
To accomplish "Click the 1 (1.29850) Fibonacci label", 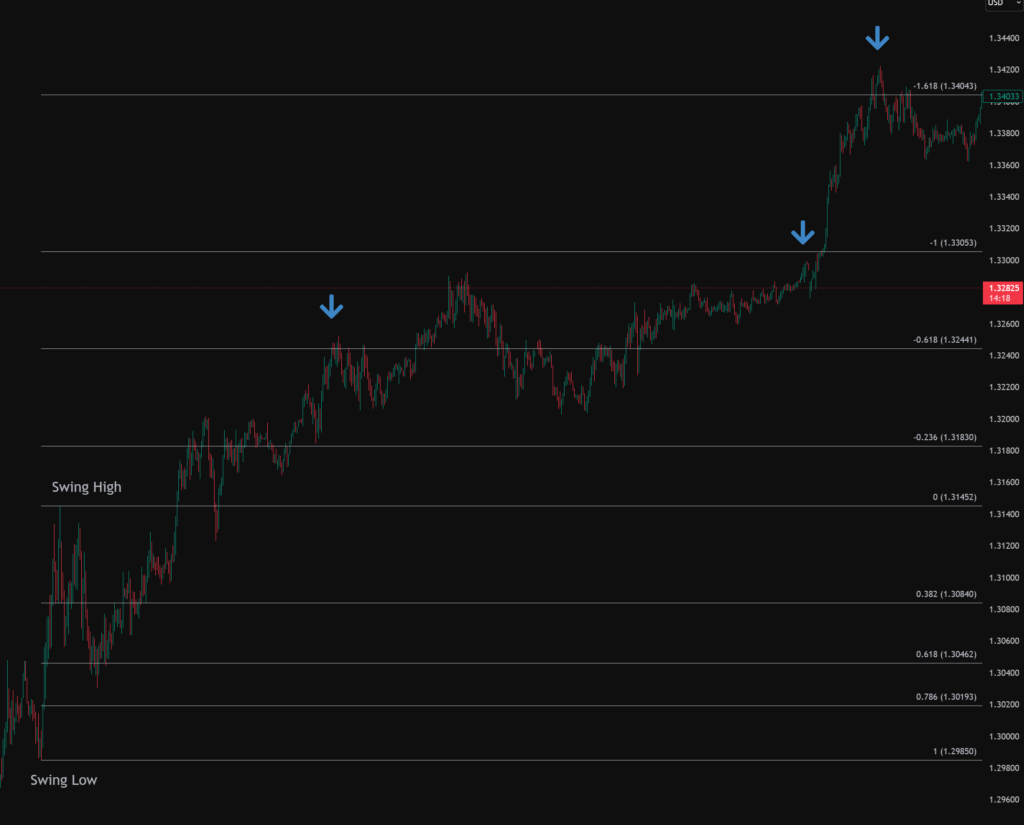I will (954, 752).
